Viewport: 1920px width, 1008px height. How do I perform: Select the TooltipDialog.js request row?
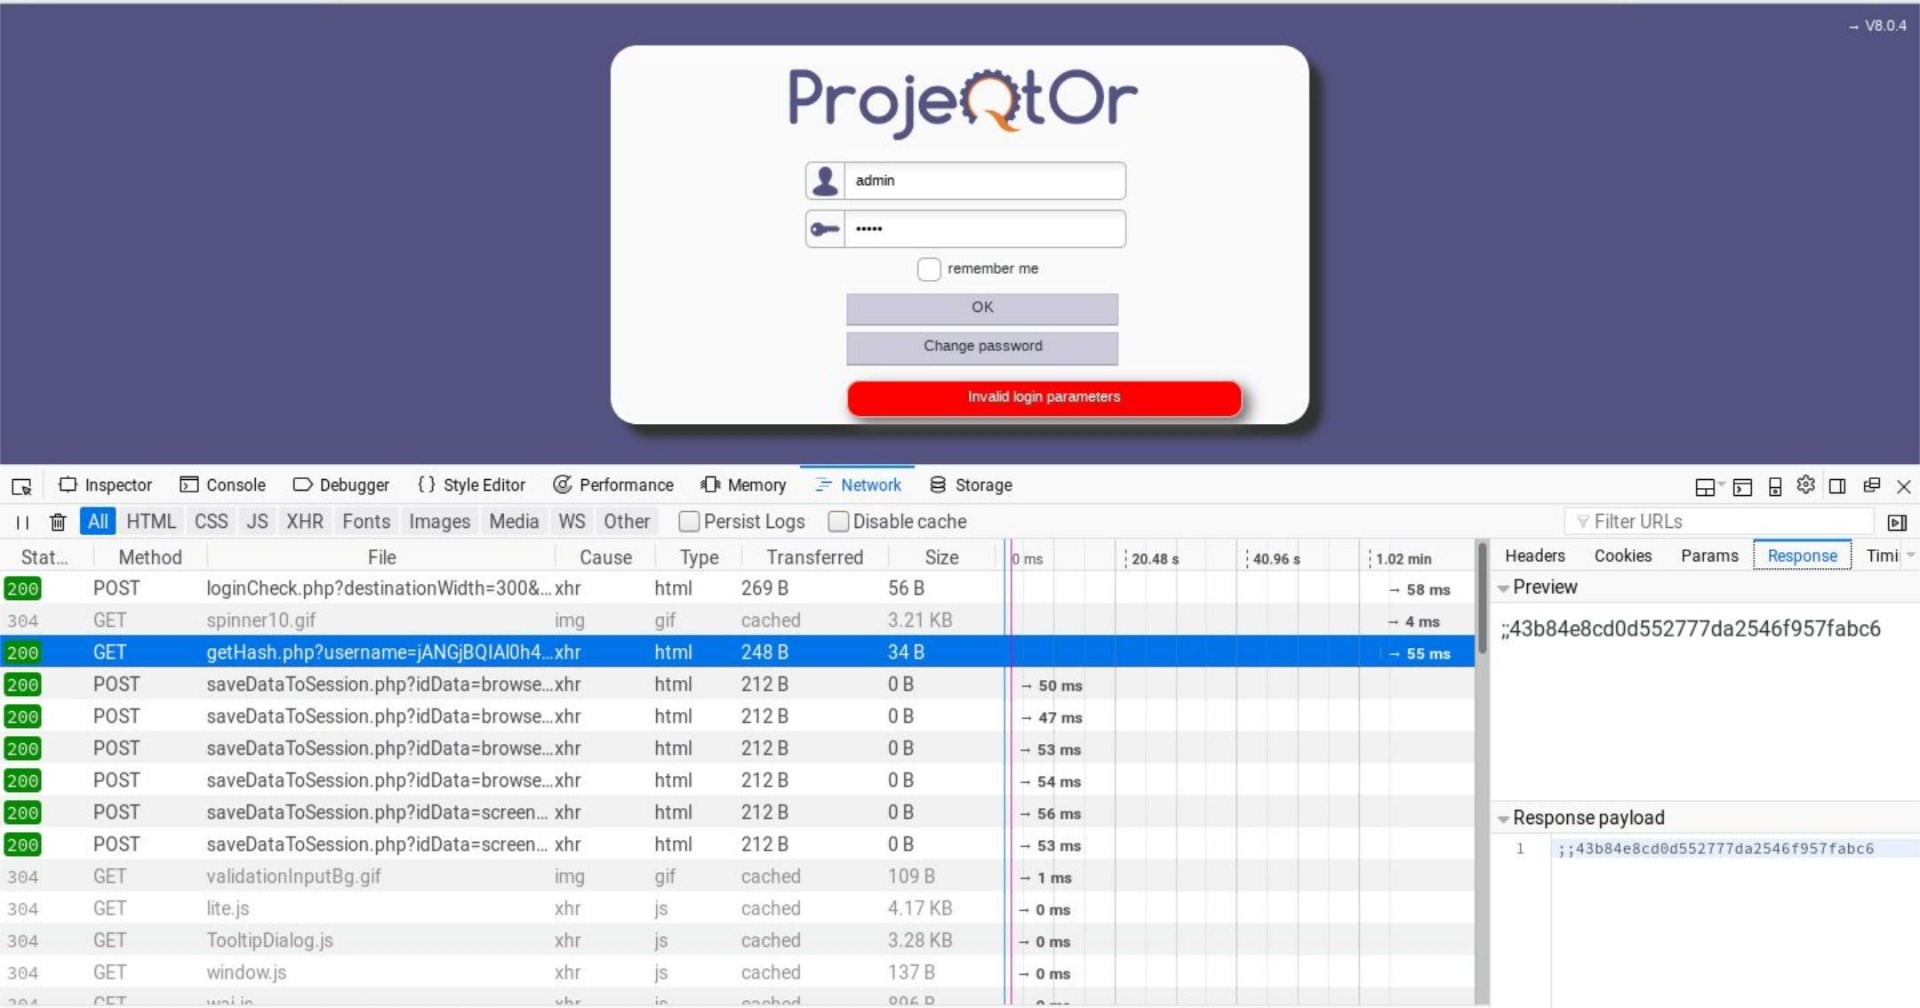737,941
